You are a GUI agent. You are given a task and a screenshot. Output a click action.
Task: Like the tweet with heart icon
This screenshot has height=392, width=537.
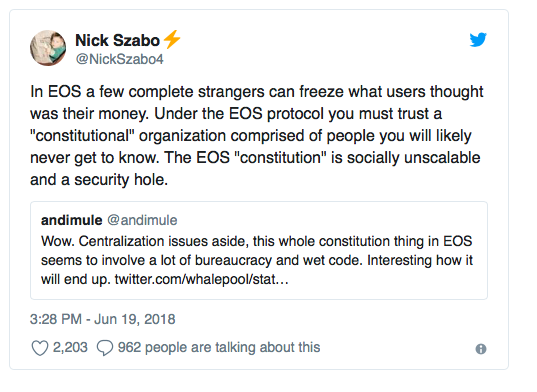coord(40,348)
